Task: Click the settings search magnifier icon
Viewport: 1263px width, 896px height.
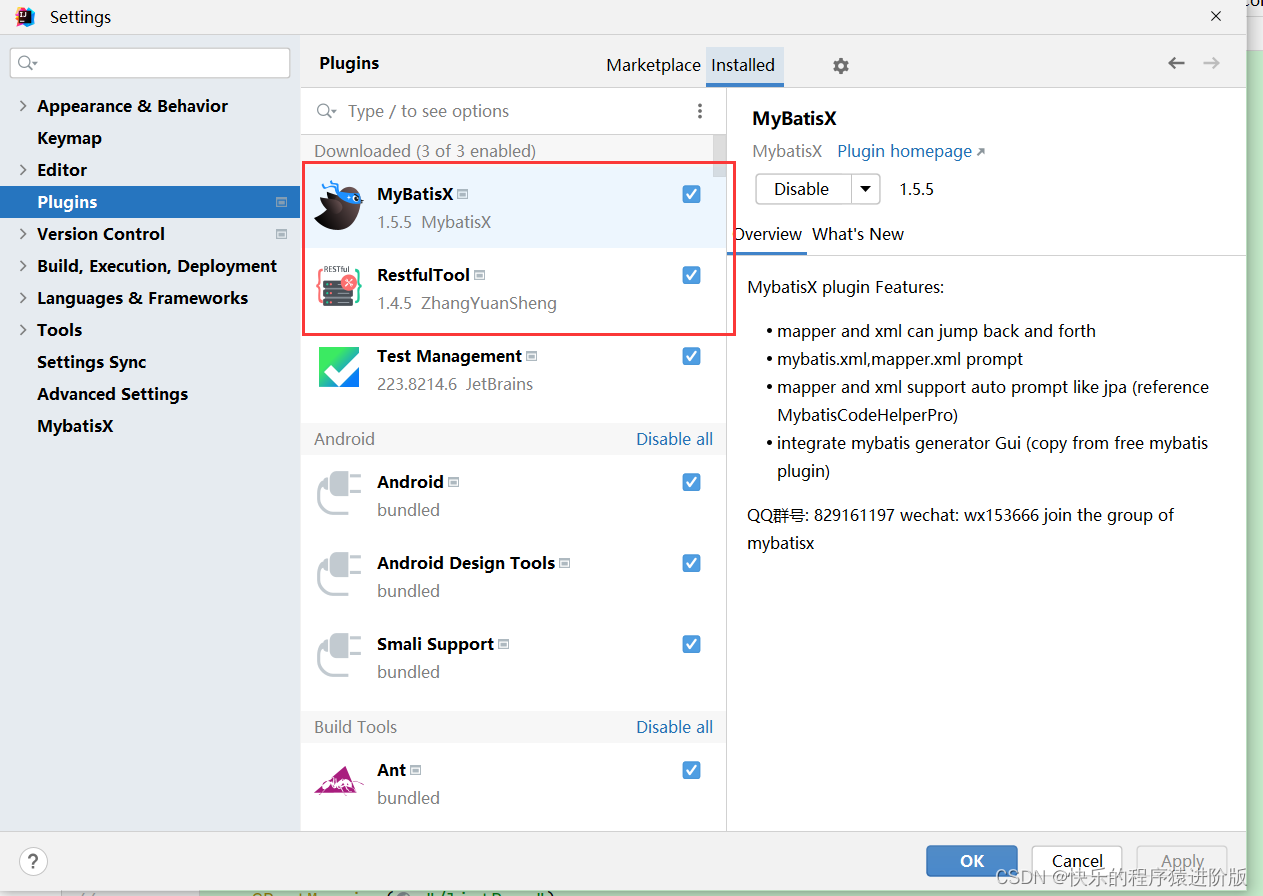Action: [x=26, y=63]
